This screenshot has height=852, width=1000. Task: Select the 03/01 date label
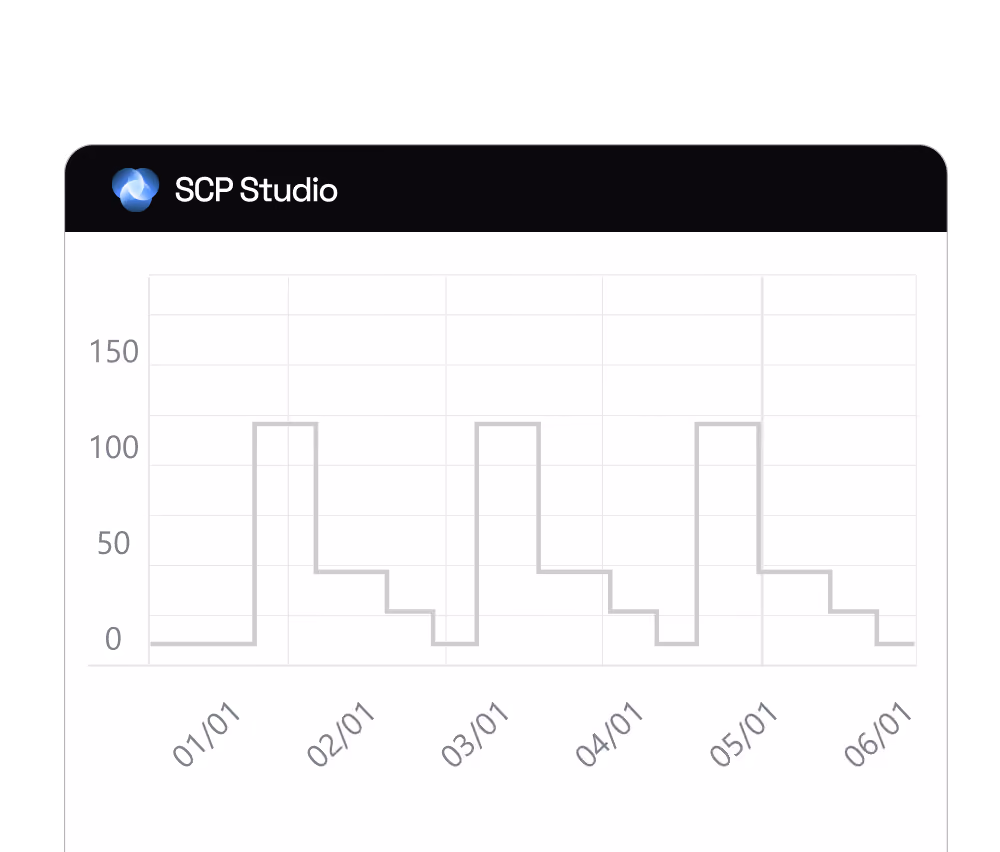474,733
